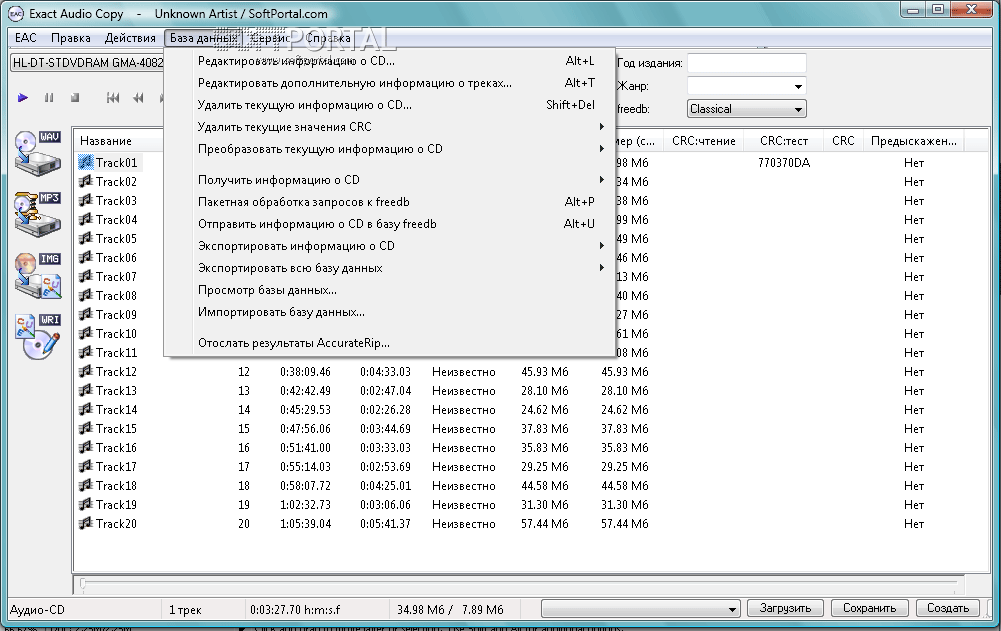The height and width of the screenshot is (631, 1001).
Task: Open the Правка menu
Action: click(70, 38)
